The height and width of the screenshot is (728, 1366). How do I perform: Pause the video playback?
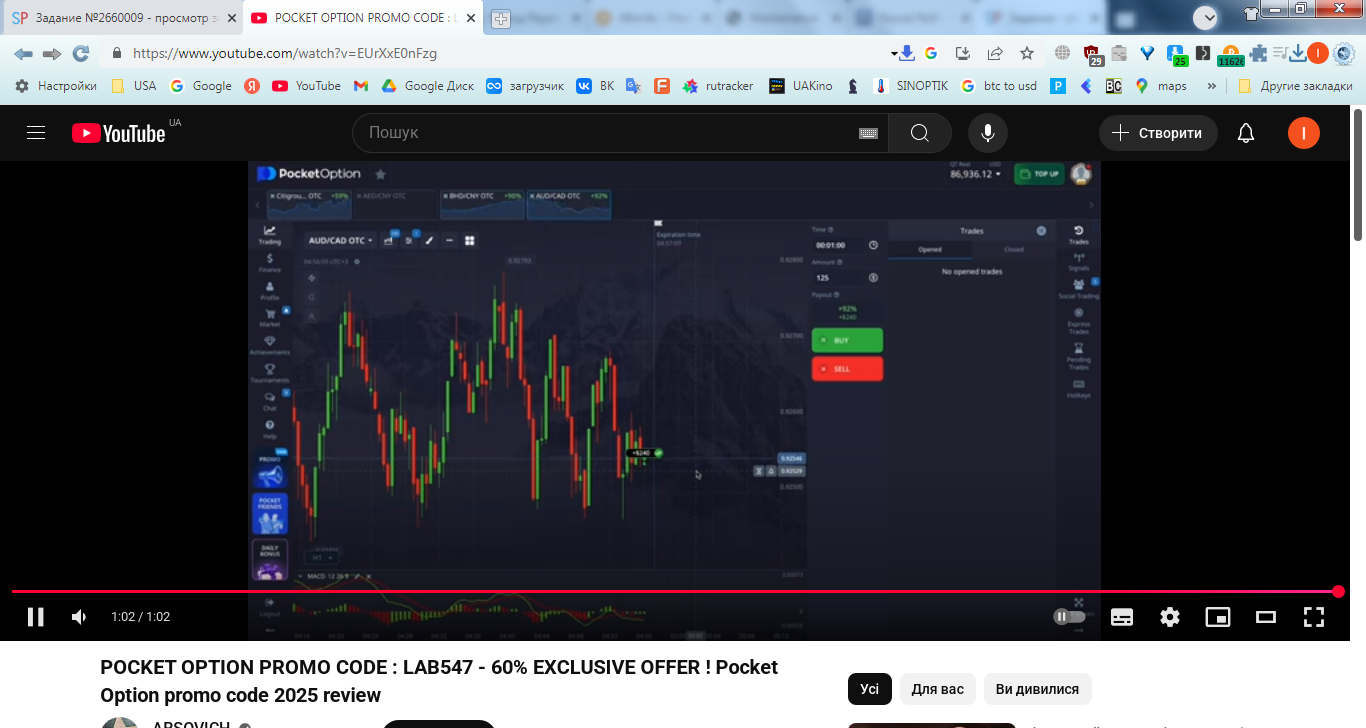click(35, 617)
